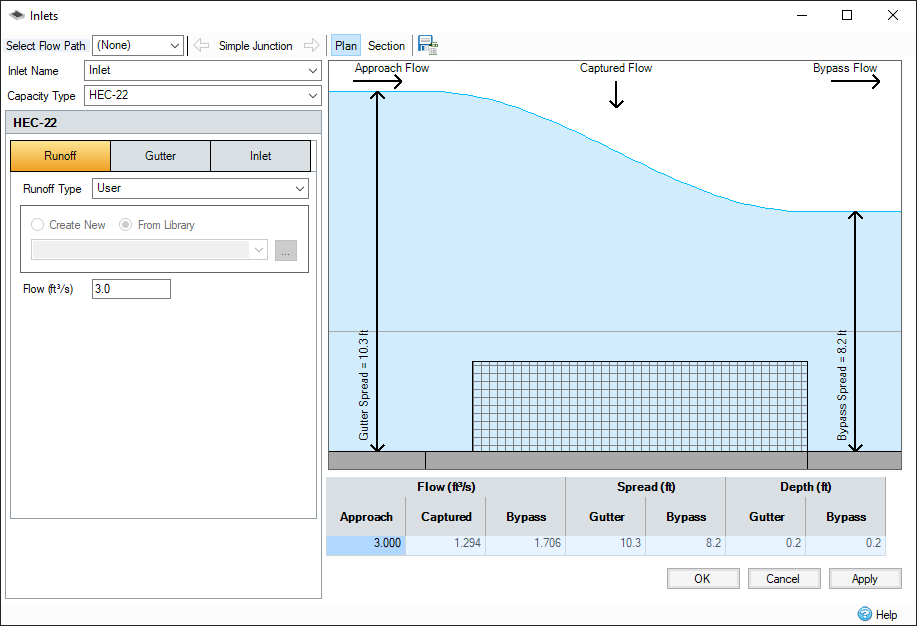Image resolution: width=917 pixels, height=626 pixels.
Task: Click the library browse ellipsis button
Action: pos(286,250)
